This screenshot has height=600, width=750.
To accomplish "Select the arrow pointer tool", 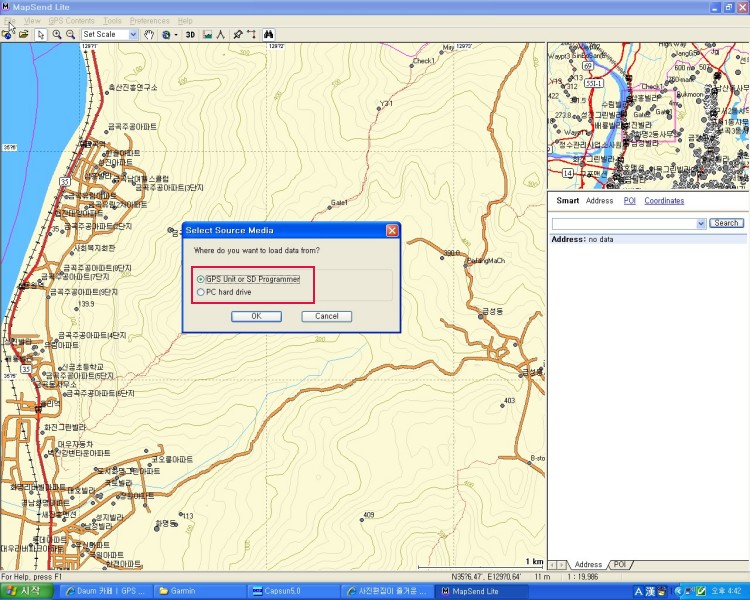I will [x=41, y=34].
